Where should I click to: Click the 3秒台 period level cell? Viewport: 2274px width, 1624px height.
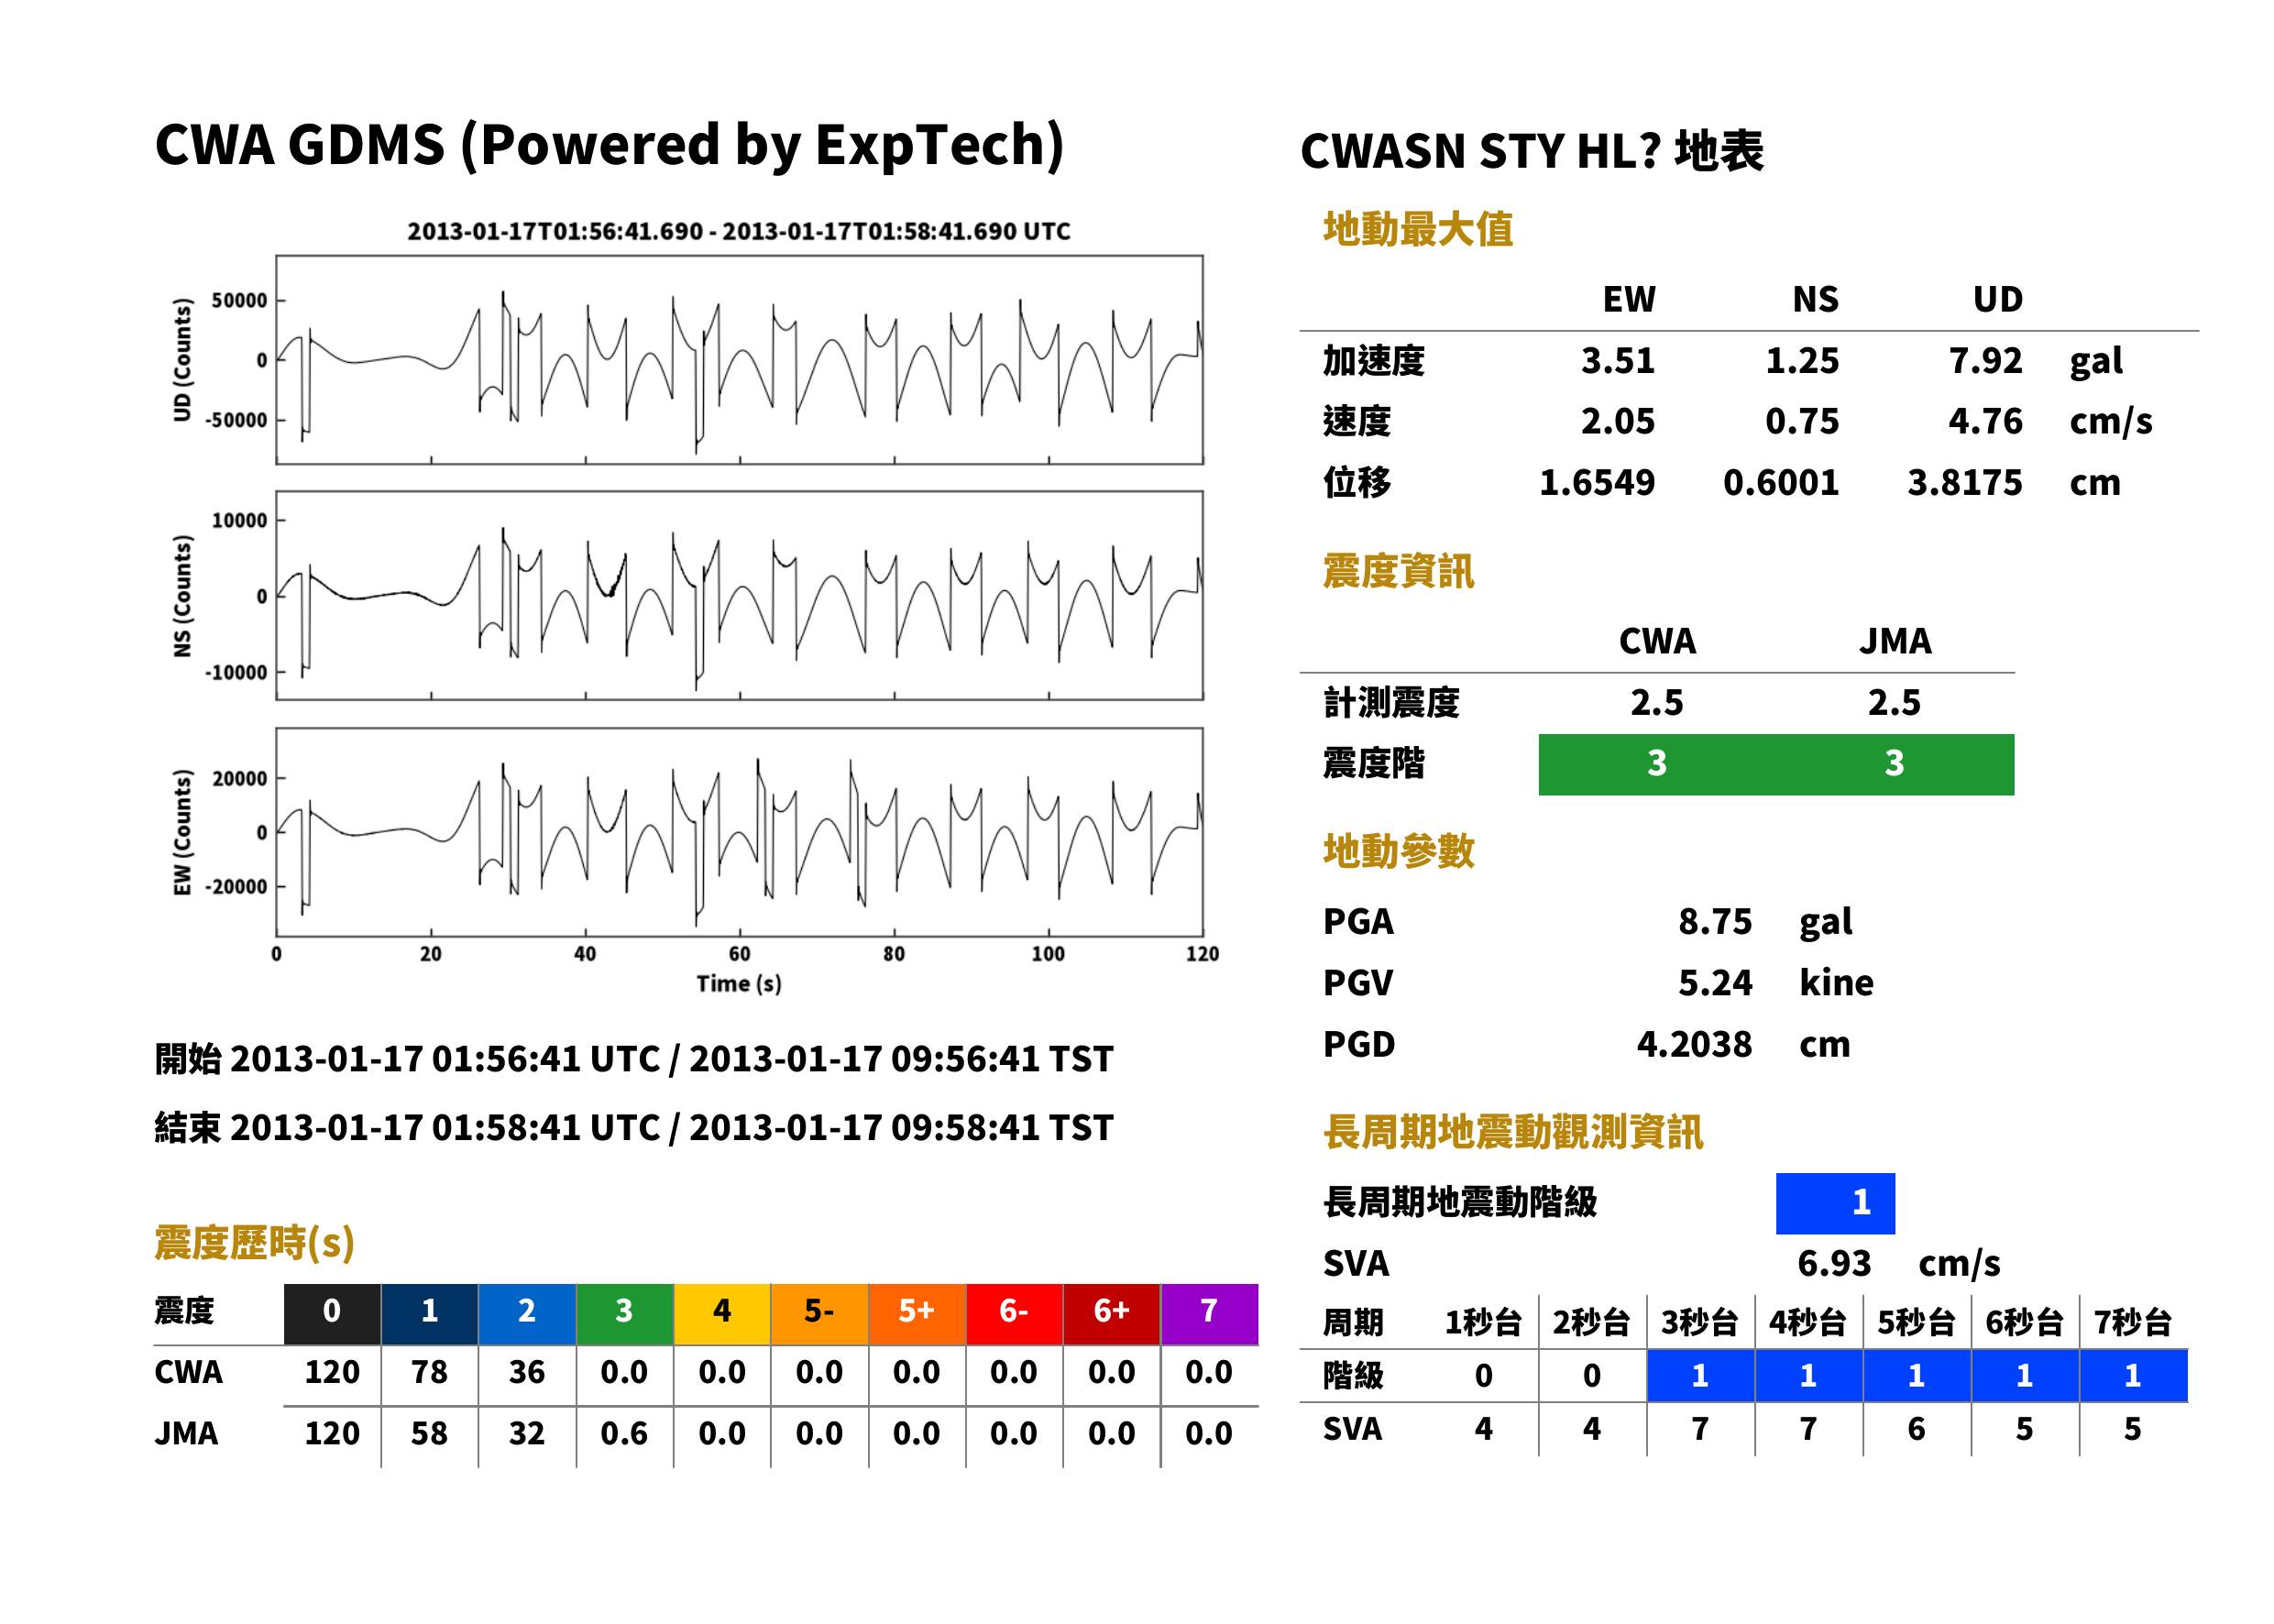tap(1700, 1376)
